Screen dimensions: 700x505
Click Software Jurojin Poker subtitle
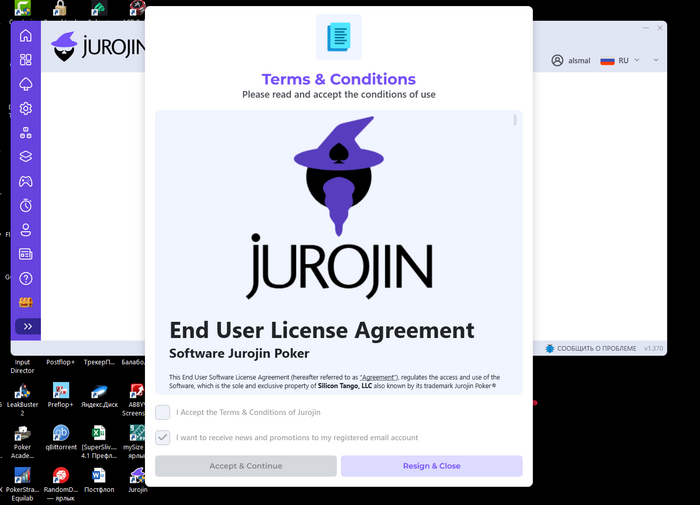coord(239,353)
